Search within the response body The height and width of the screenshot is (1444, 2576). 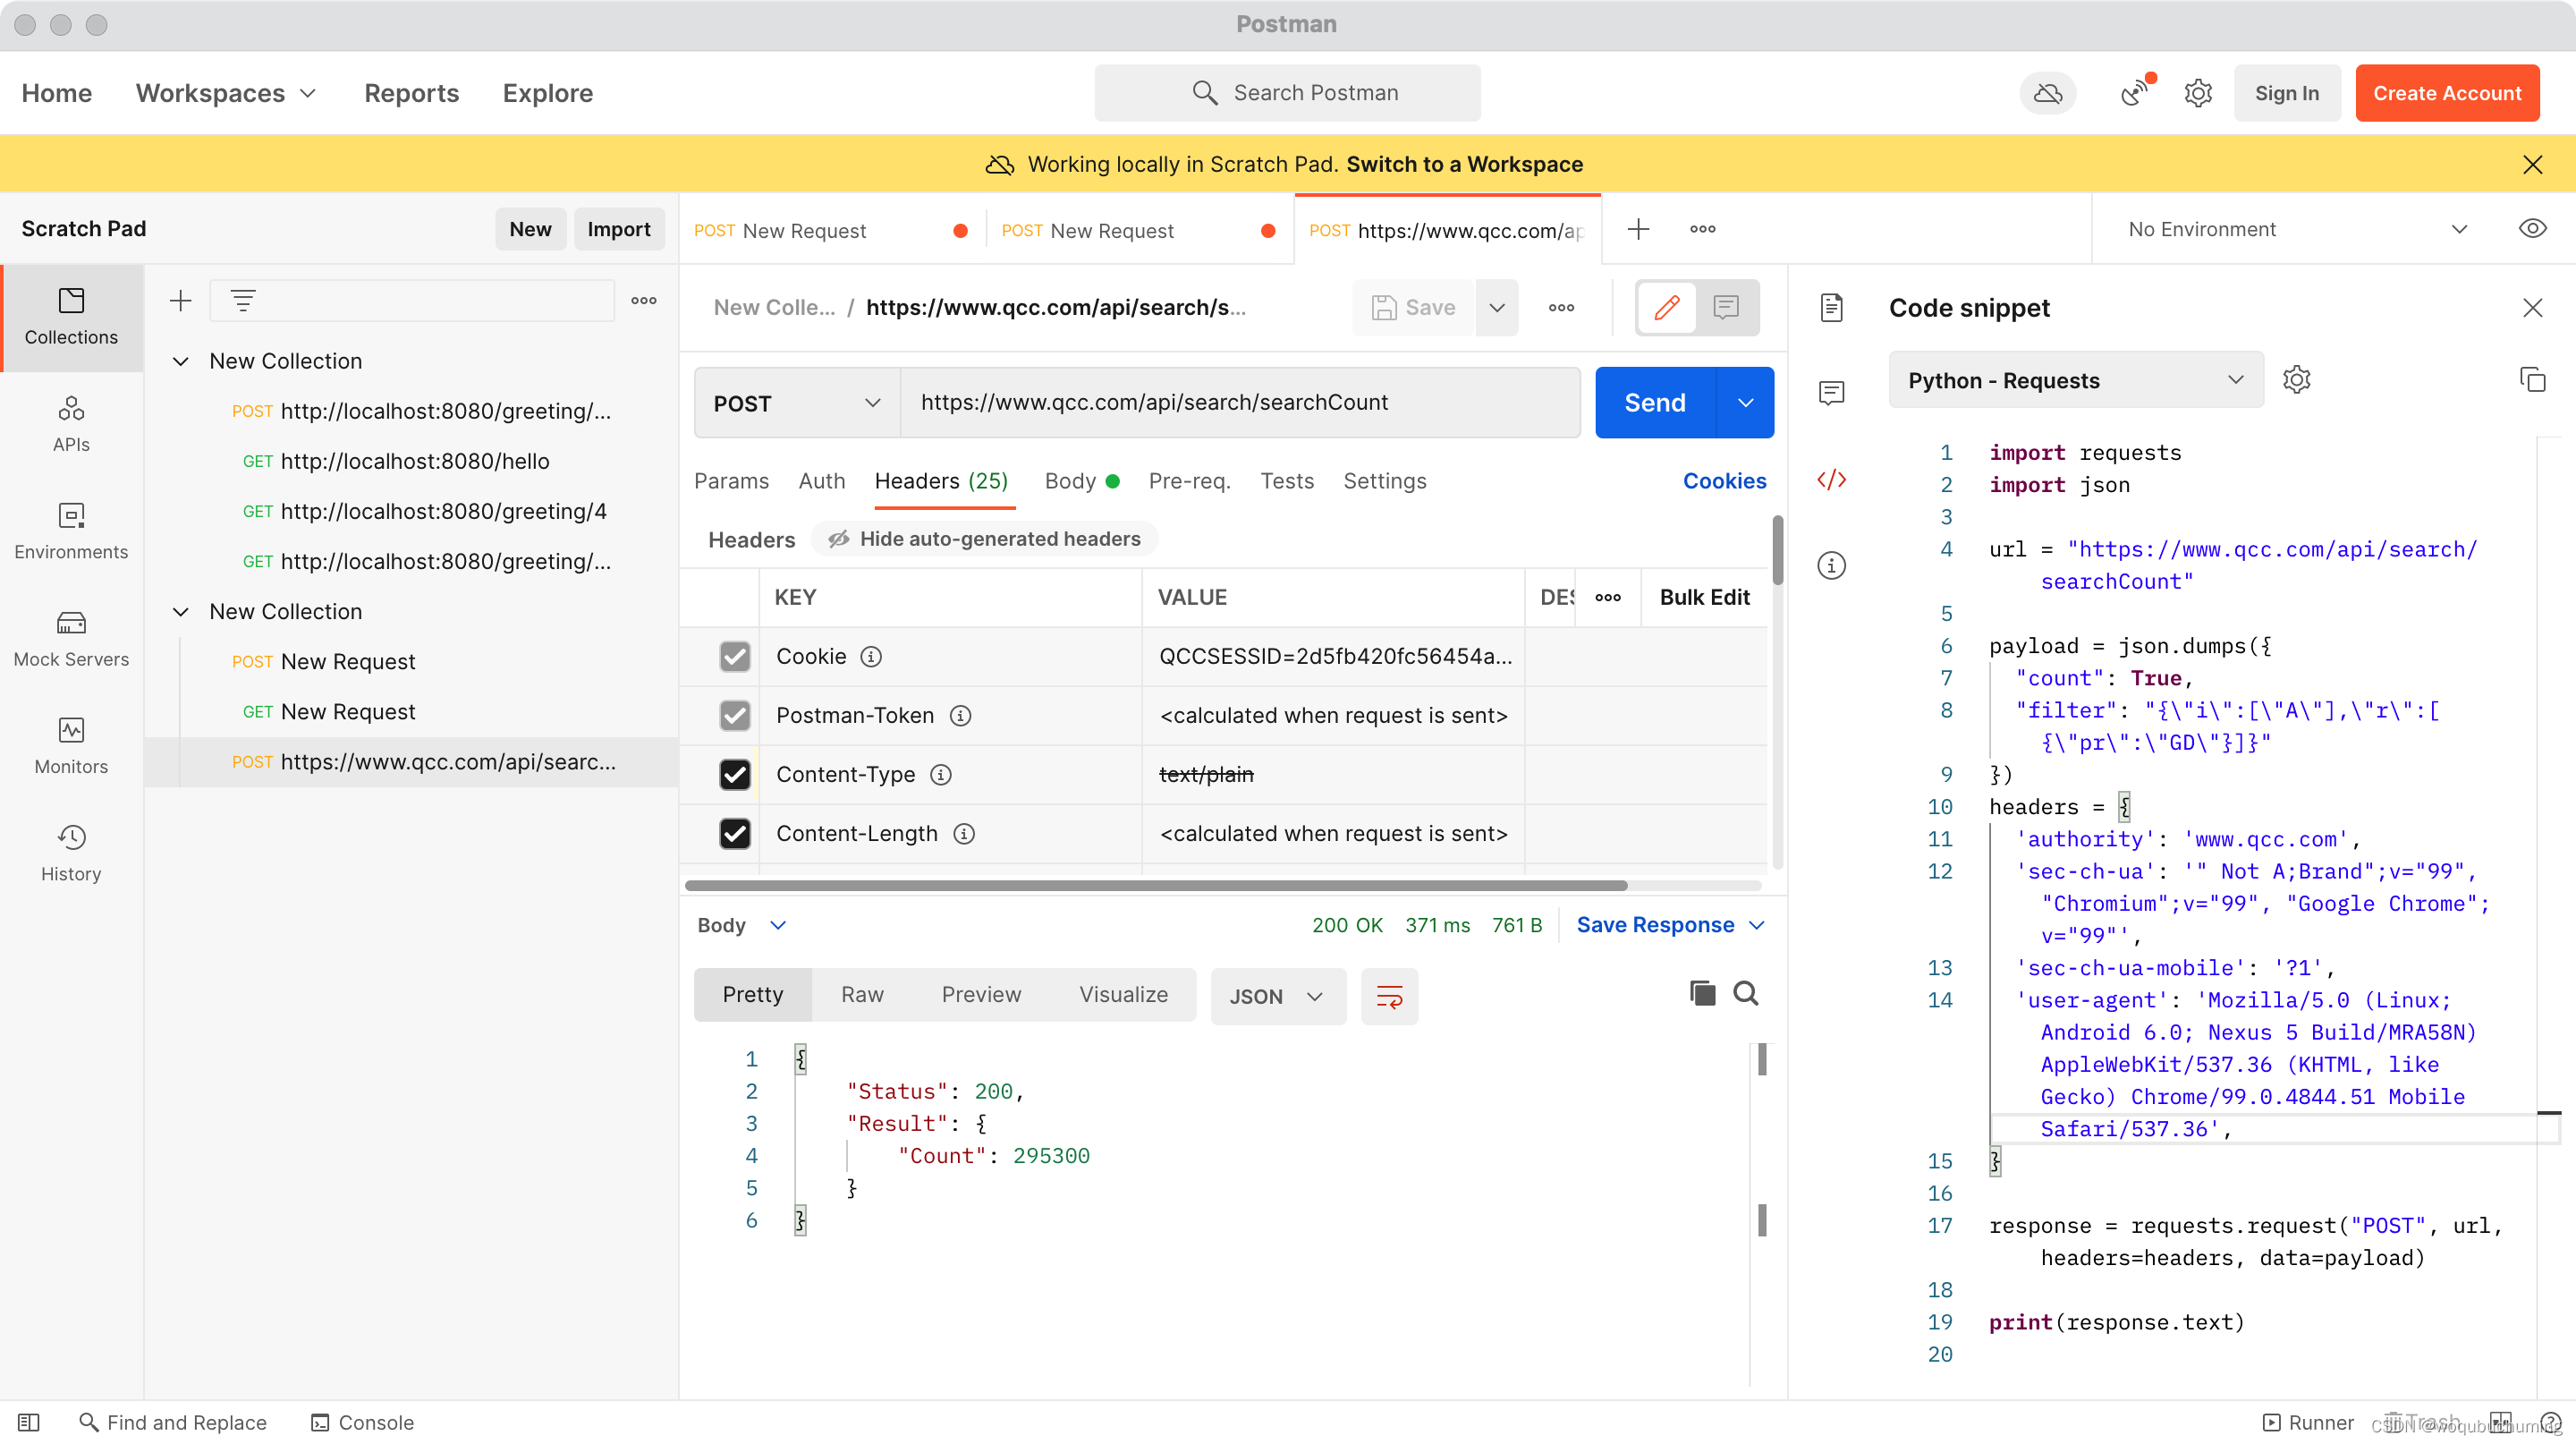(1746, 992)
